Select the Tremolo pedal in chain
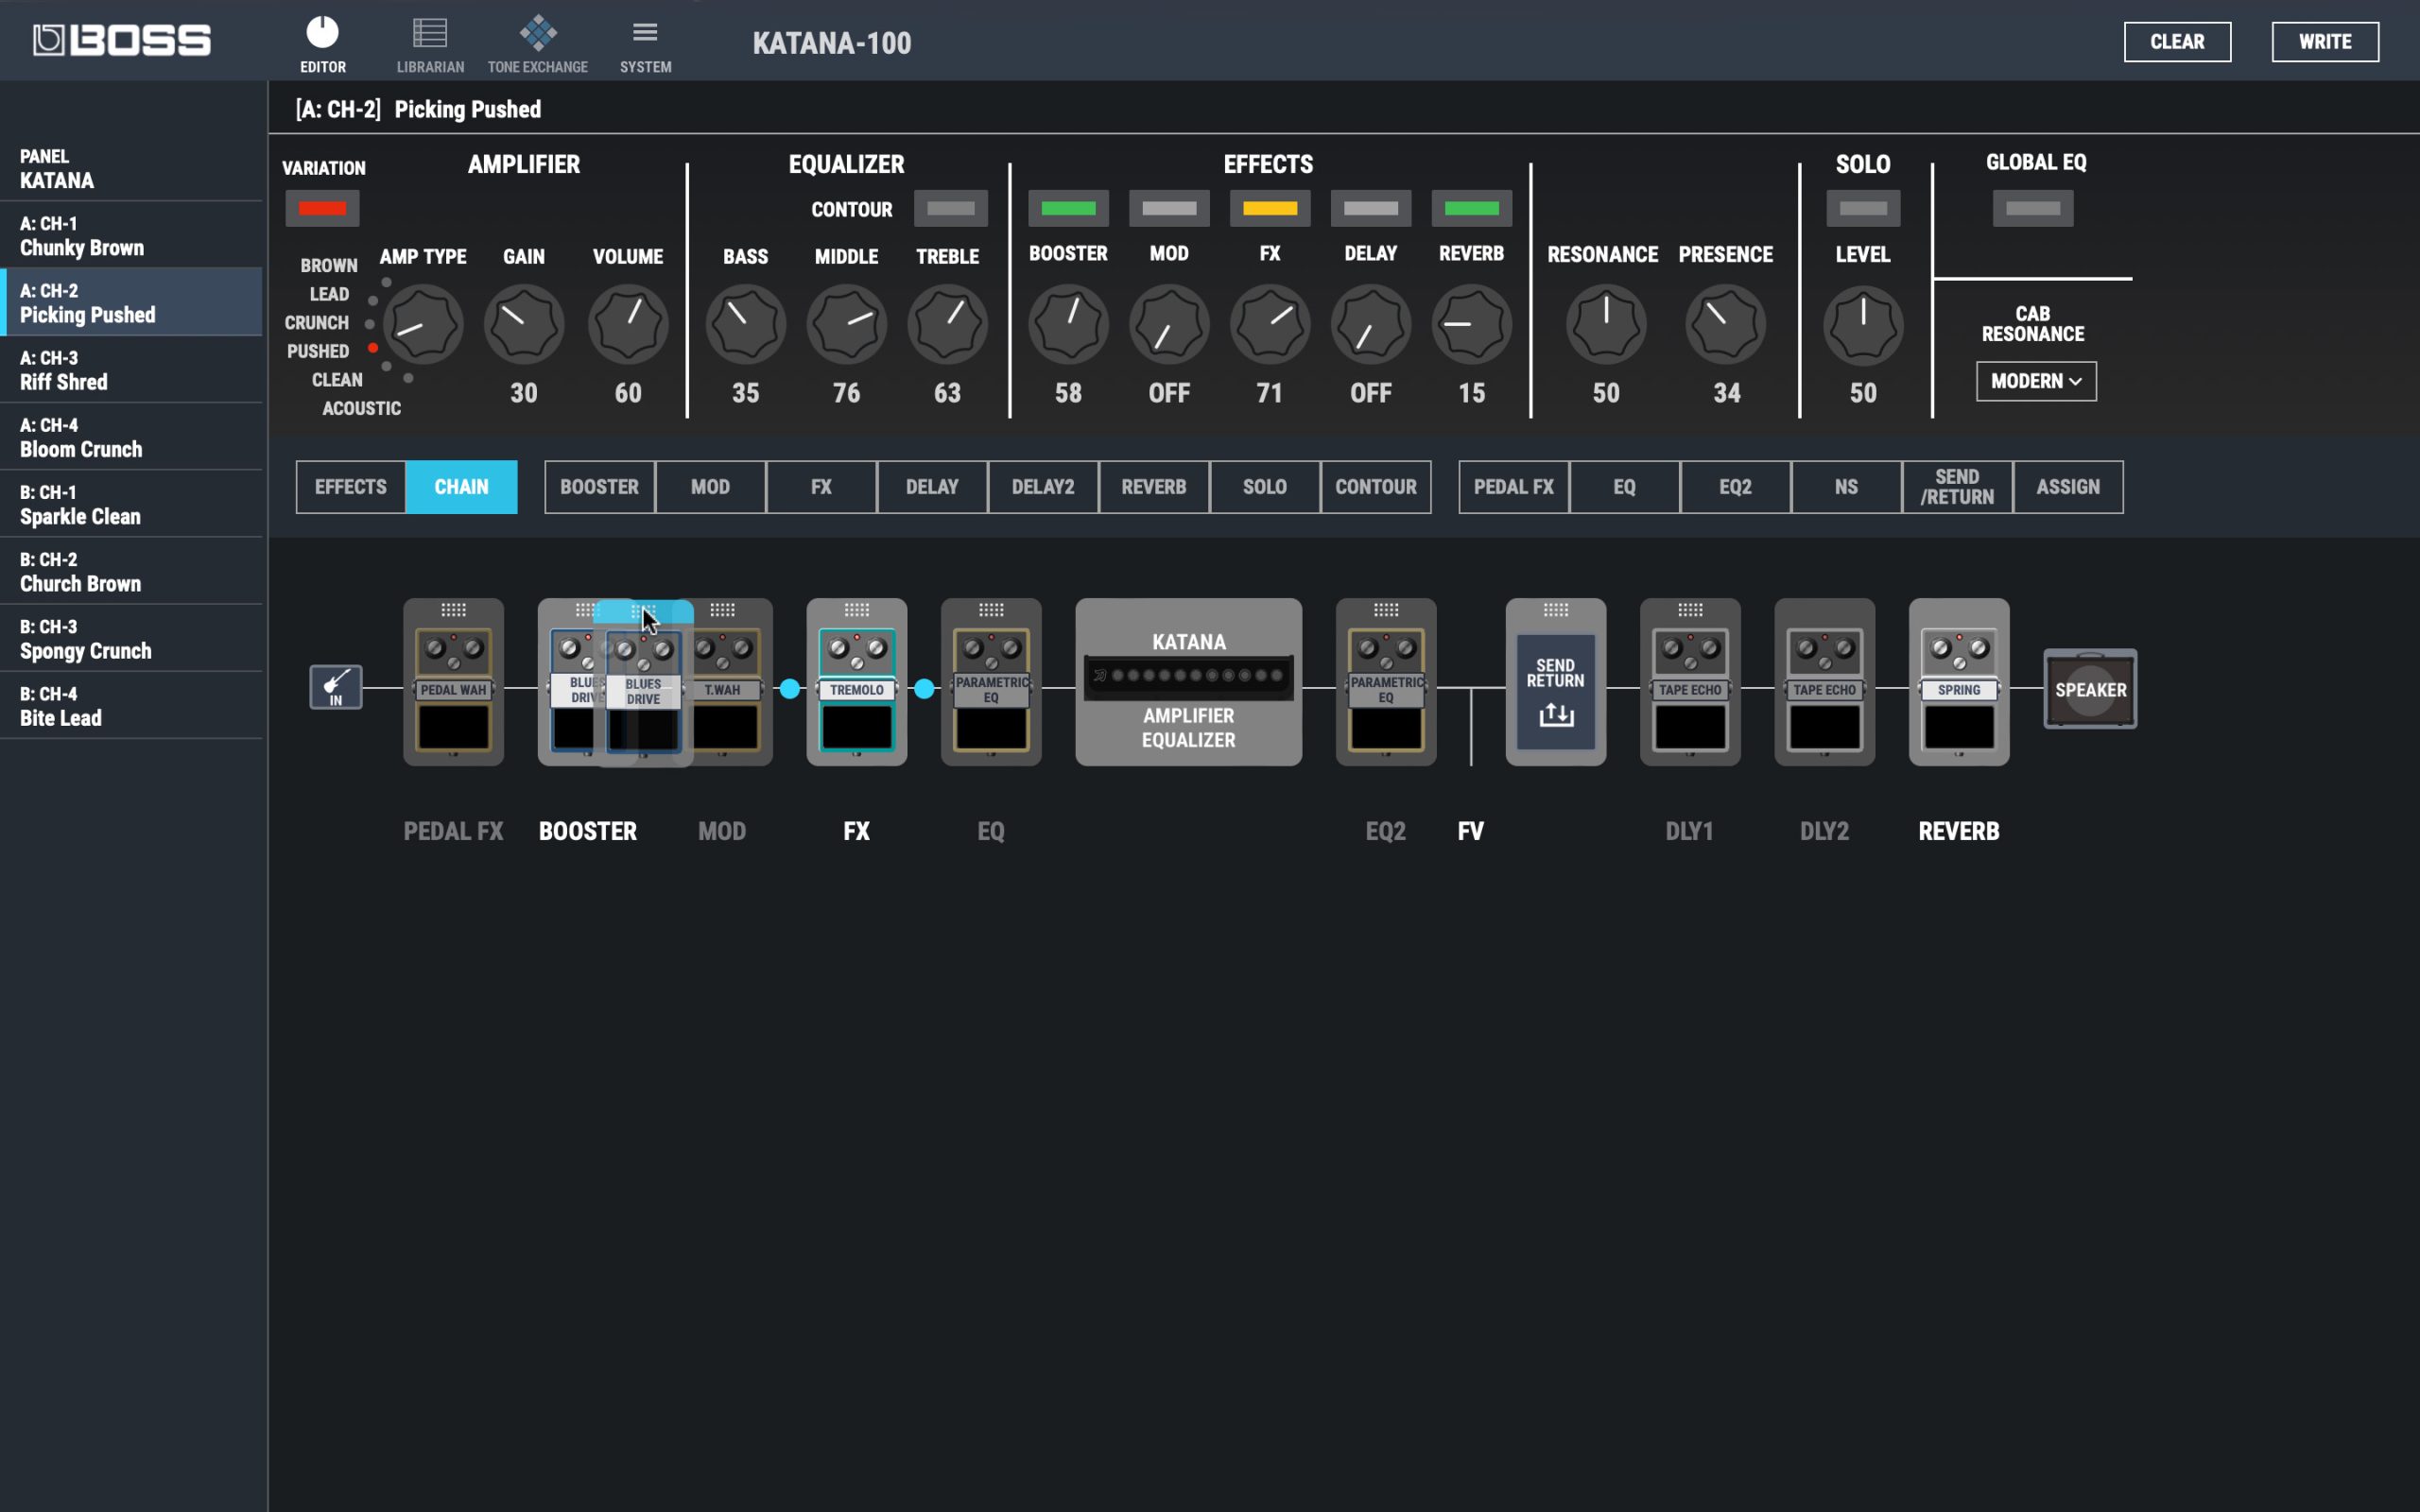The width and height of the screenshot is (2420, 1512). [857, 682]
